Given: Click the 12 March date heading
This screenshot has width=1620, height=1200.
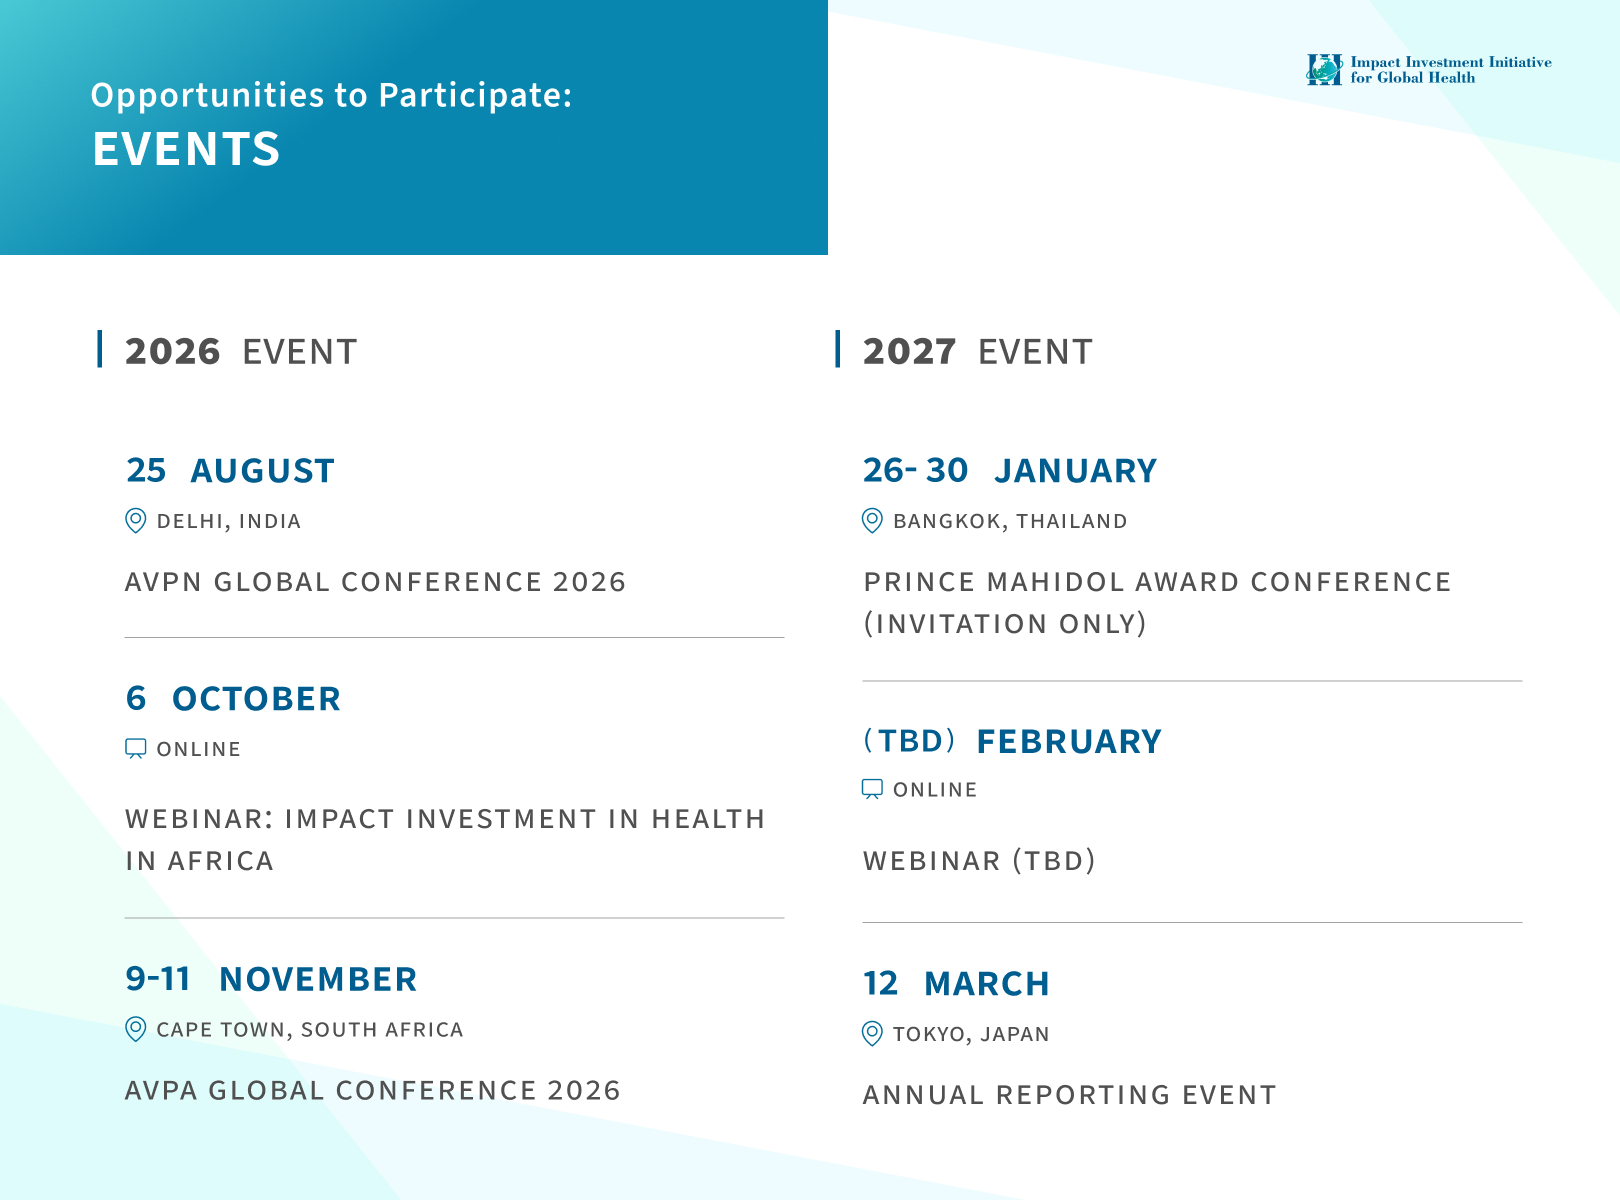Looking at the screenshot, I should (x=956, y=984).
